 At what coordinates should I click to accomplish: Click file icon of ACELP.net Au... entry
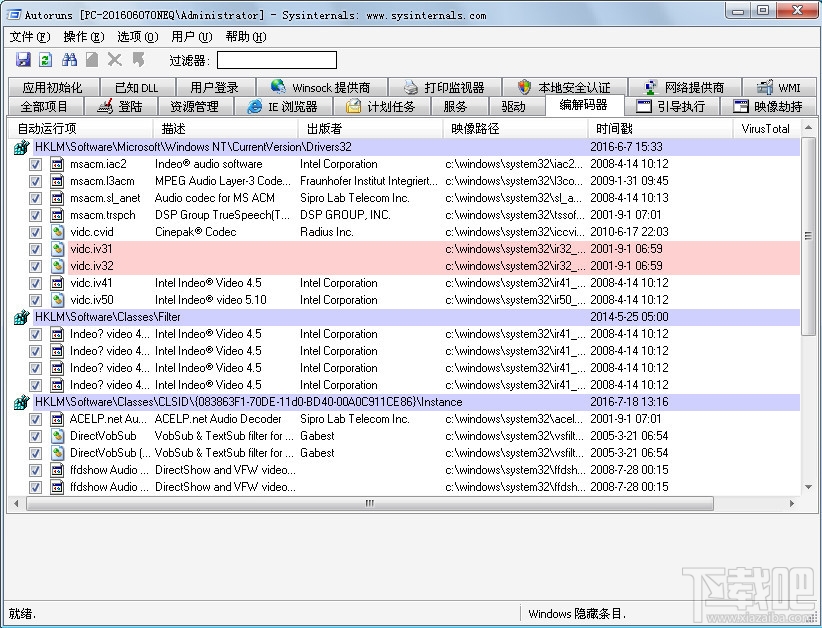tap(57, 419)
